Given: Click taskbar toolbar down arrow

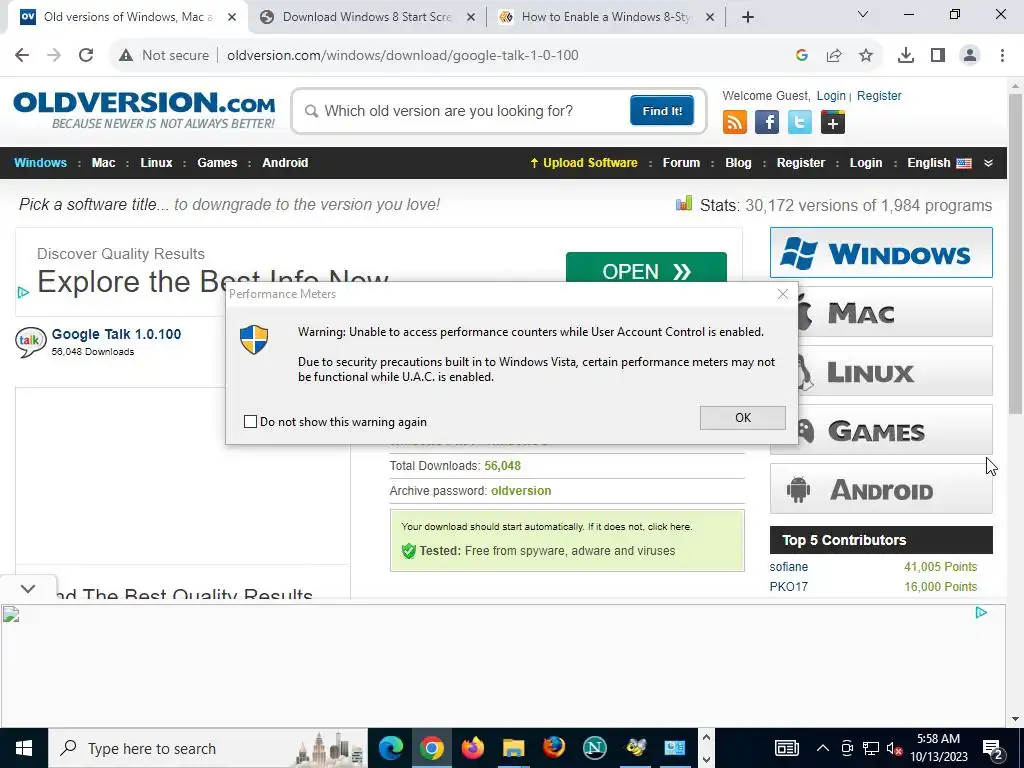Looking at the screenshot, I should [706, 760].
